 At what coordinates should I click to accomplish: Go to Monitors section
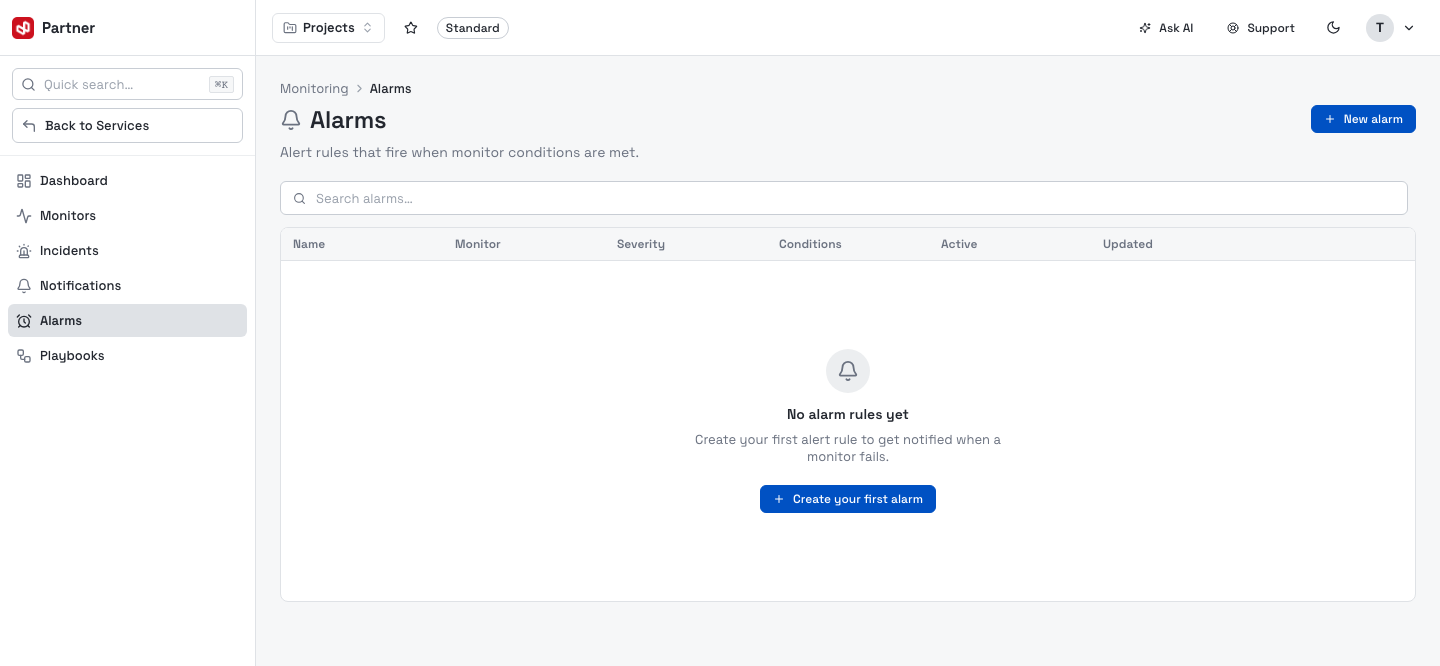coord(127,216)
